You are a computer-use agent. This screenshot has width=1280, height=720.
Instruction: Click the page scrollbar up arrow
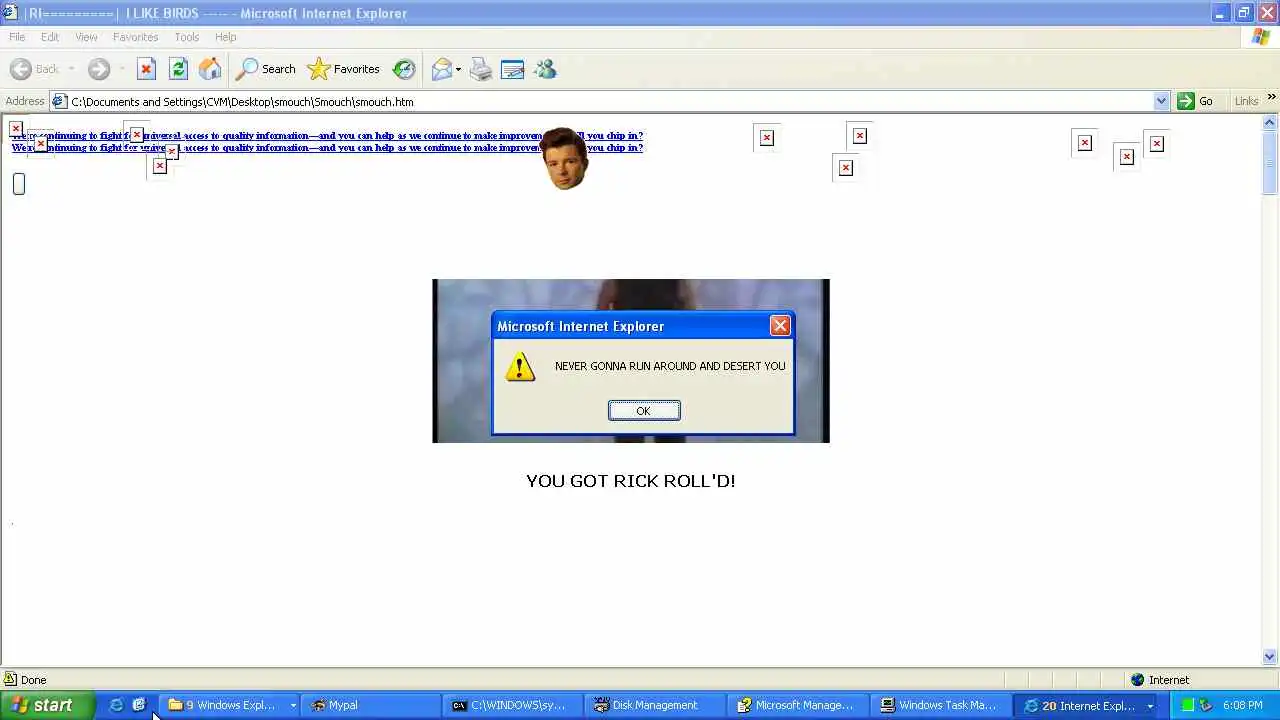coord(1270,123)
